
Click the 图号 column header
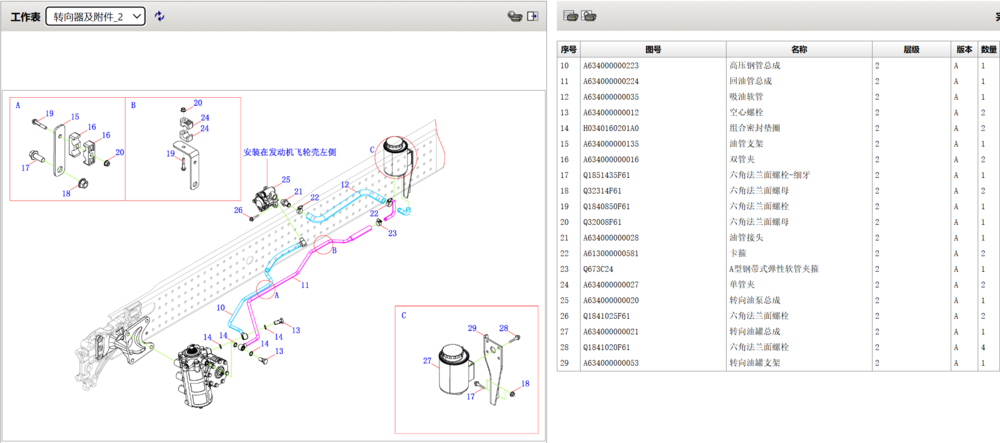click(653, 49)
